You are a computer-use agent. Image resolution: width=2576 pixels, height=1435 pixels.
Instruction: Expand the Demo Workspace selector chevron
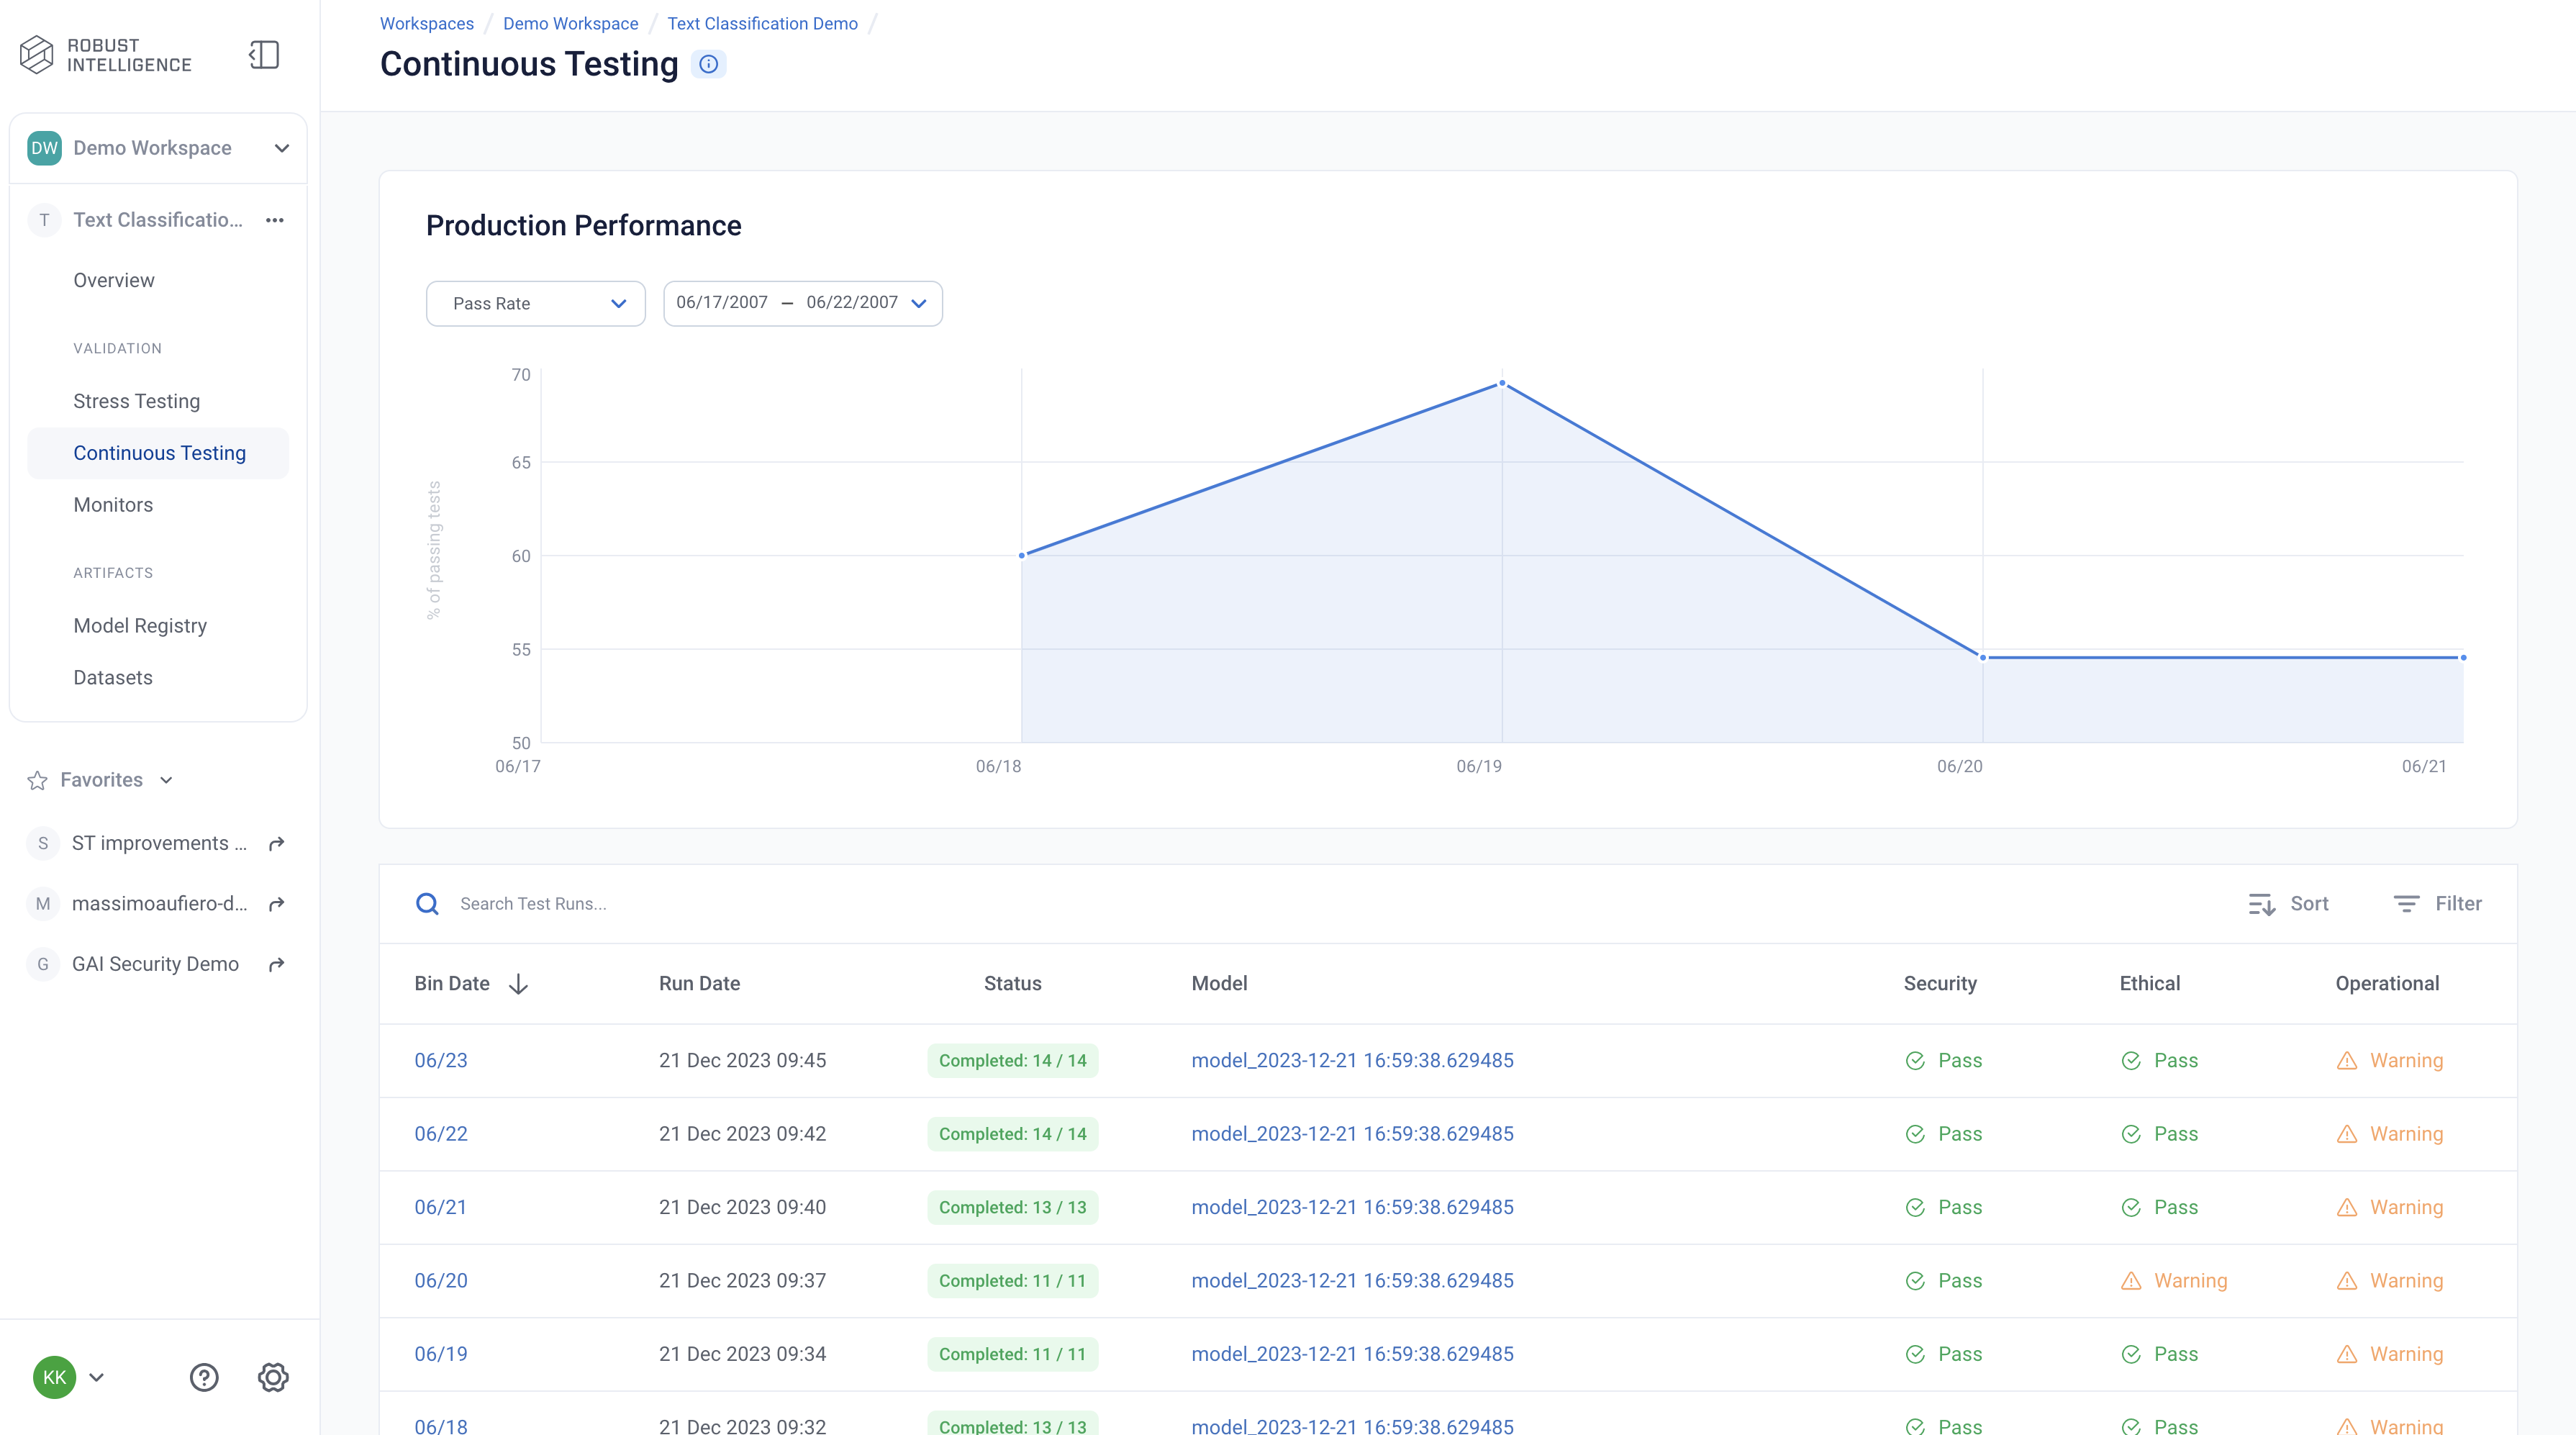click(282, 148)
